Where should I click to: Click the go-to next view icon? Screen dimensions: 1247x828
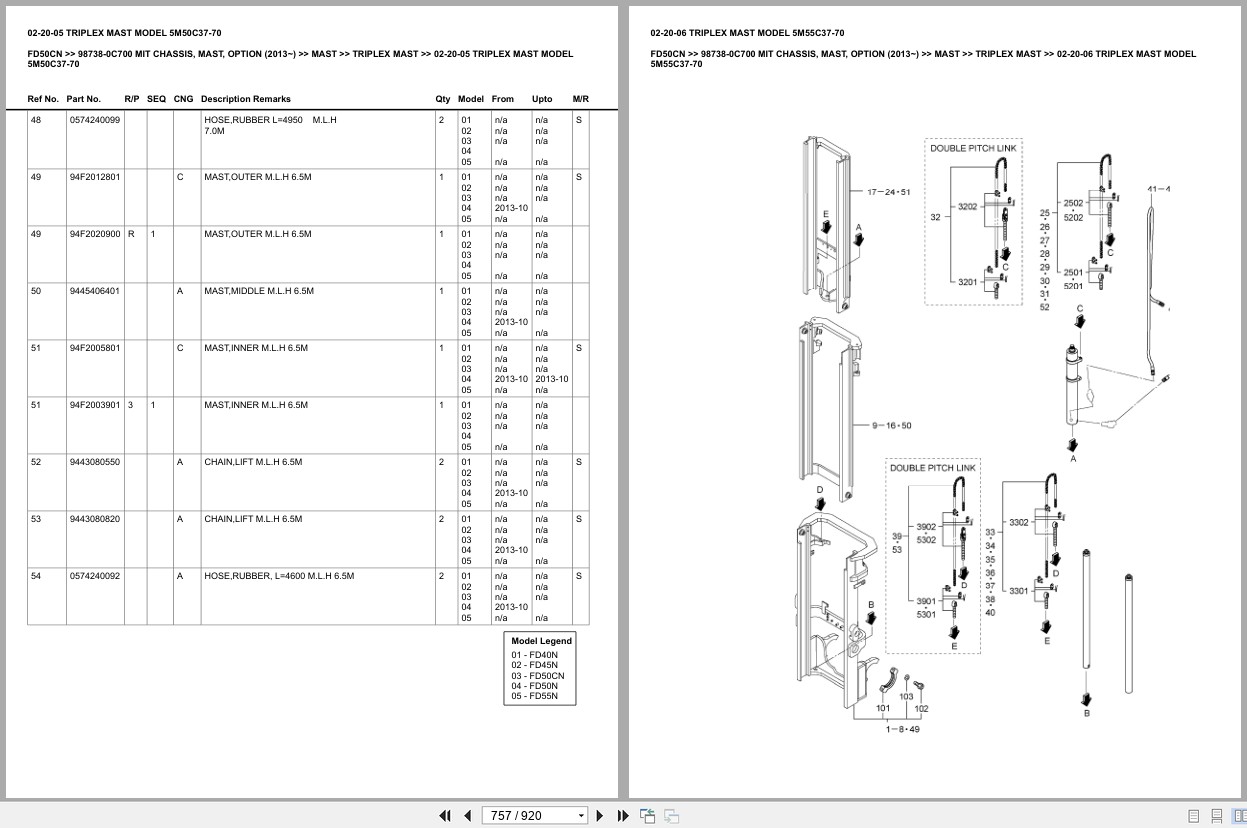672,816
